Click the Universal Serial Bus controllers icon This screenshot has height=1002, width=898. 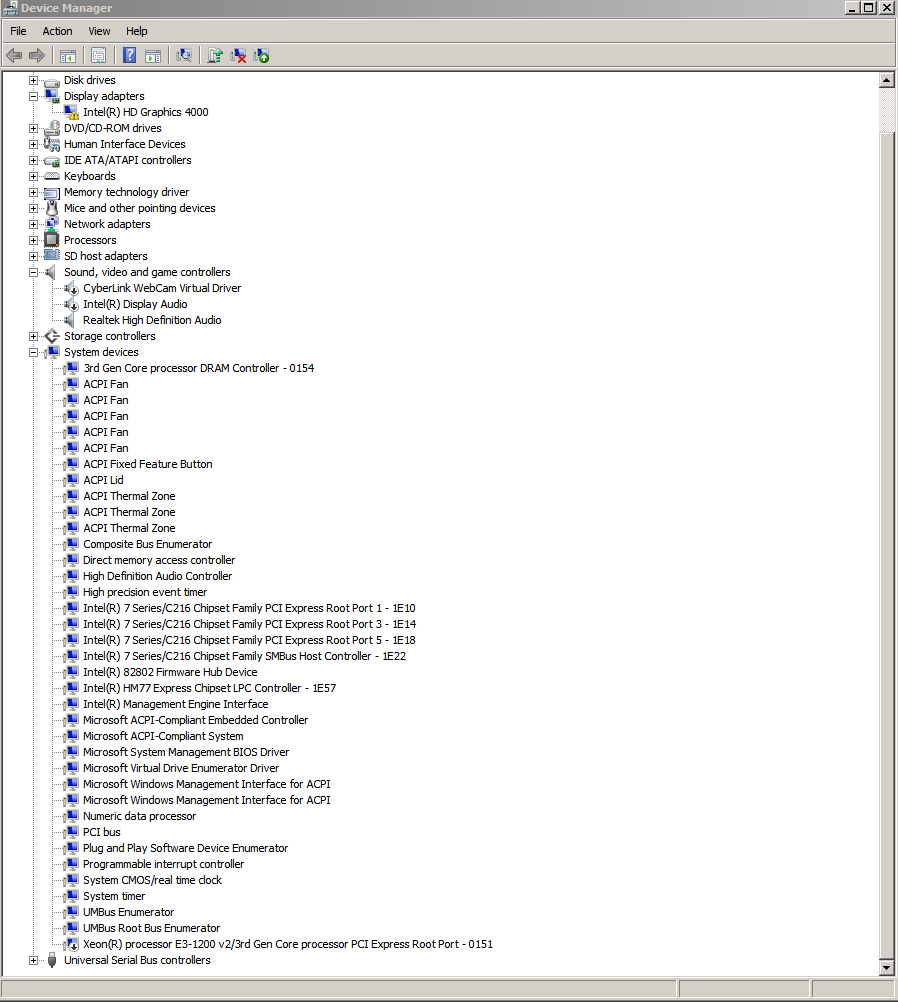[x=52, y=960]
